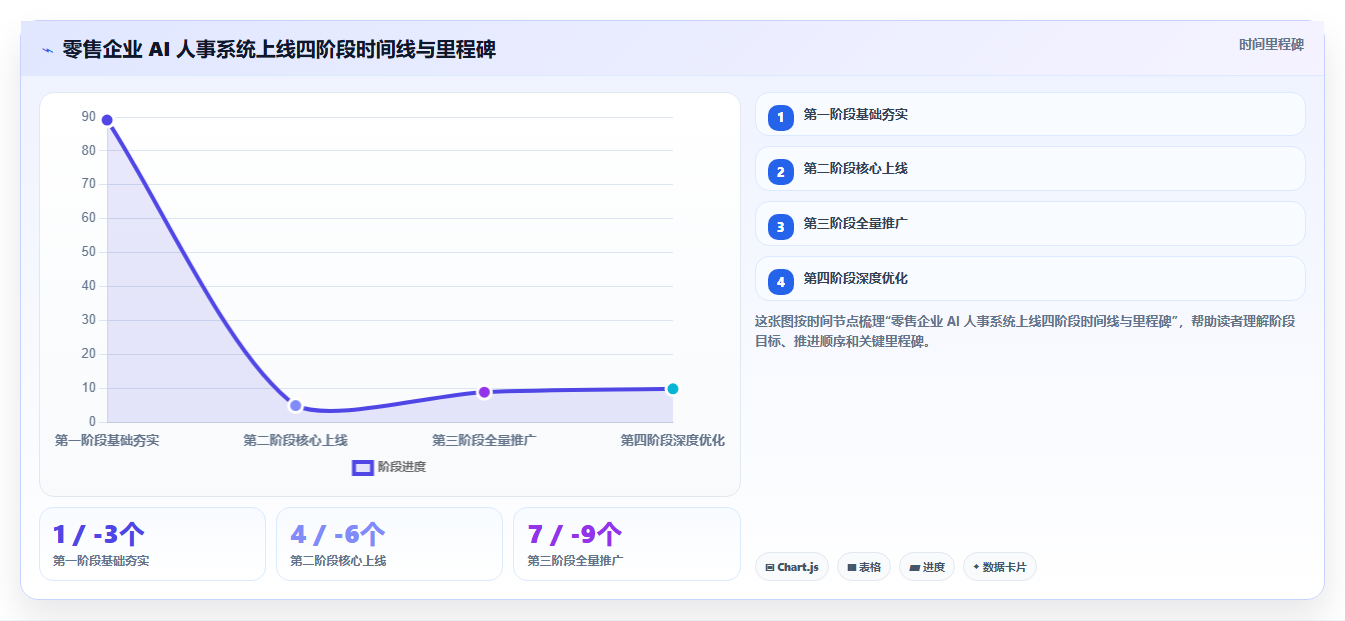The height and width of the screenshot is (621, 1345).
Task: Click the 数据卡片 tag label
Action: pyautogui.click(x=1005, y=567)
